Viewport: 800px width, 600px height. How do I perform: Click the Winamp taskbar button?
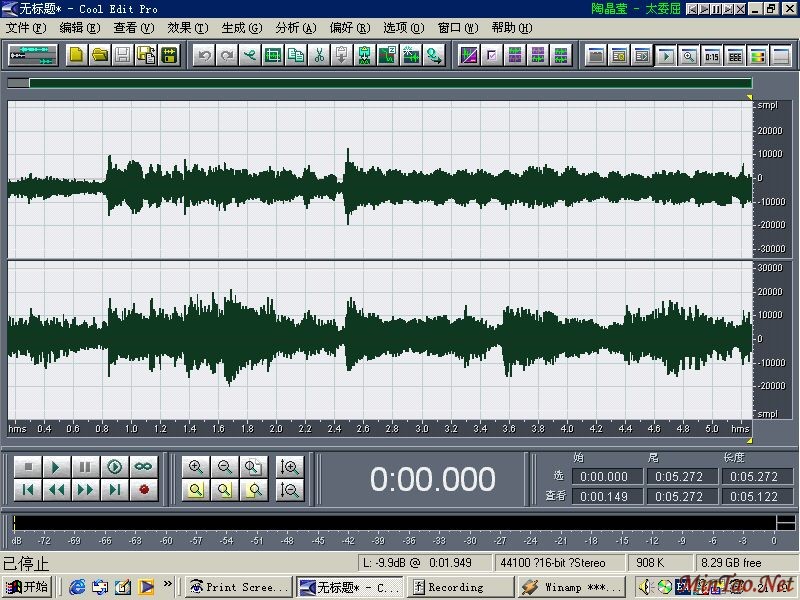571,587
